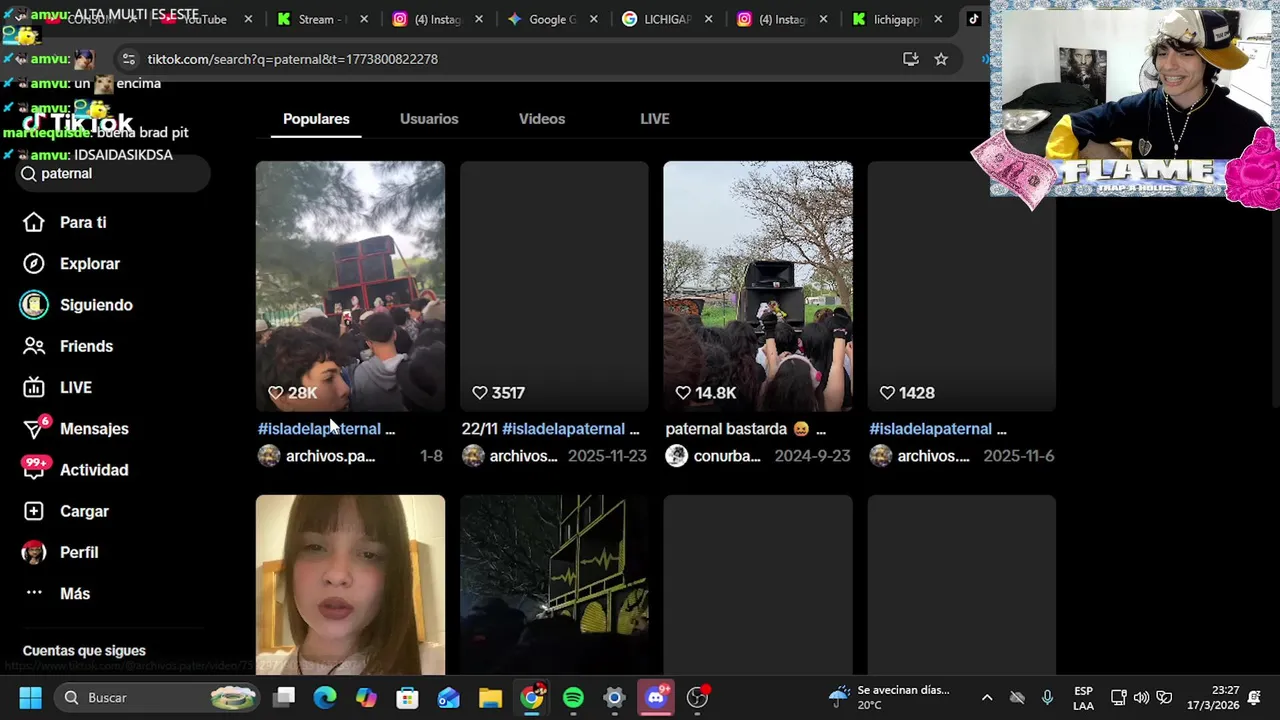Image resolution: width=1280 pixels, height=720 pixels.
Task: Click the ESP LAA language indicator
Action: coord(1083,697)
